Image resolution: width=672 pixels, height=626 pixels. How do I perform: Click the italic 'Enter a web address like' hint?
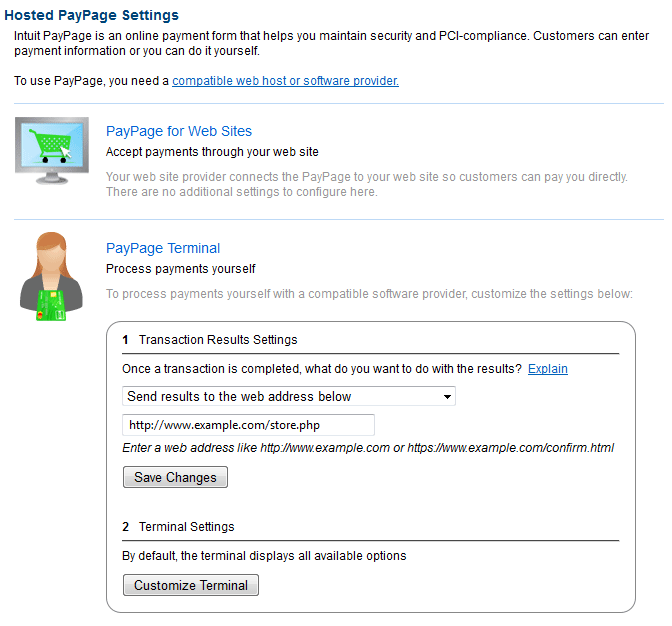coord(368,448)
